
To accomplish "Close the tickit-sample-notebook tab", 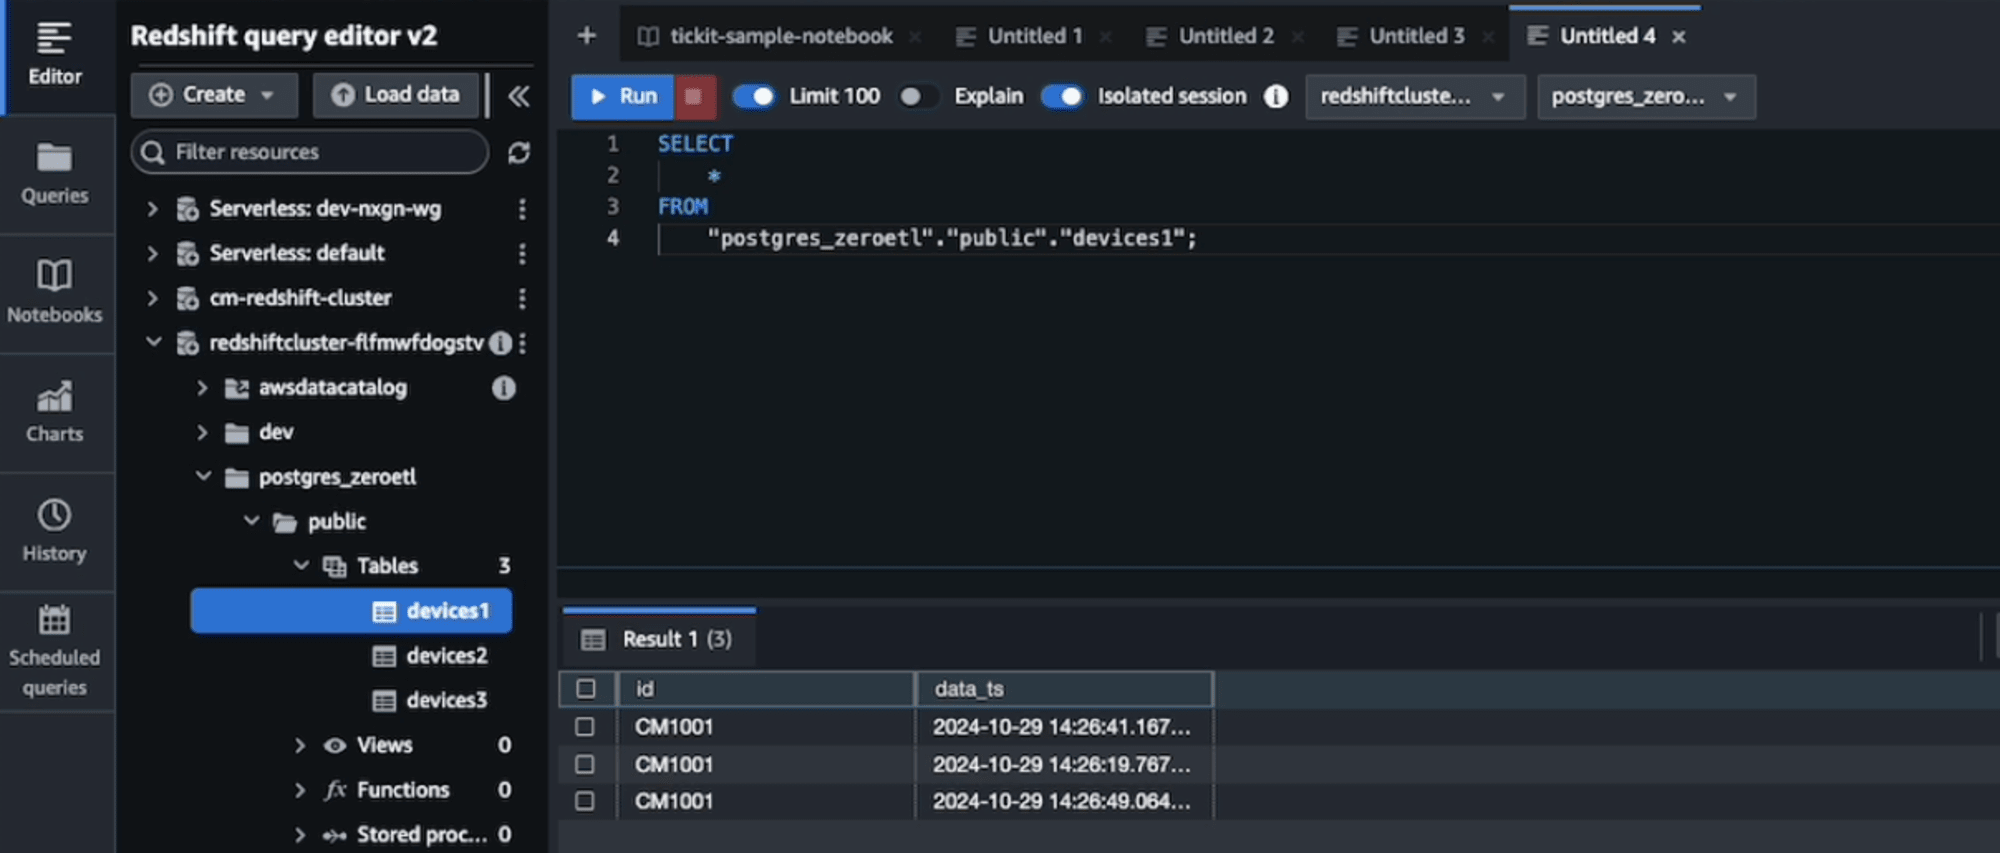I will pyautogui.click(x=915, y=37).
